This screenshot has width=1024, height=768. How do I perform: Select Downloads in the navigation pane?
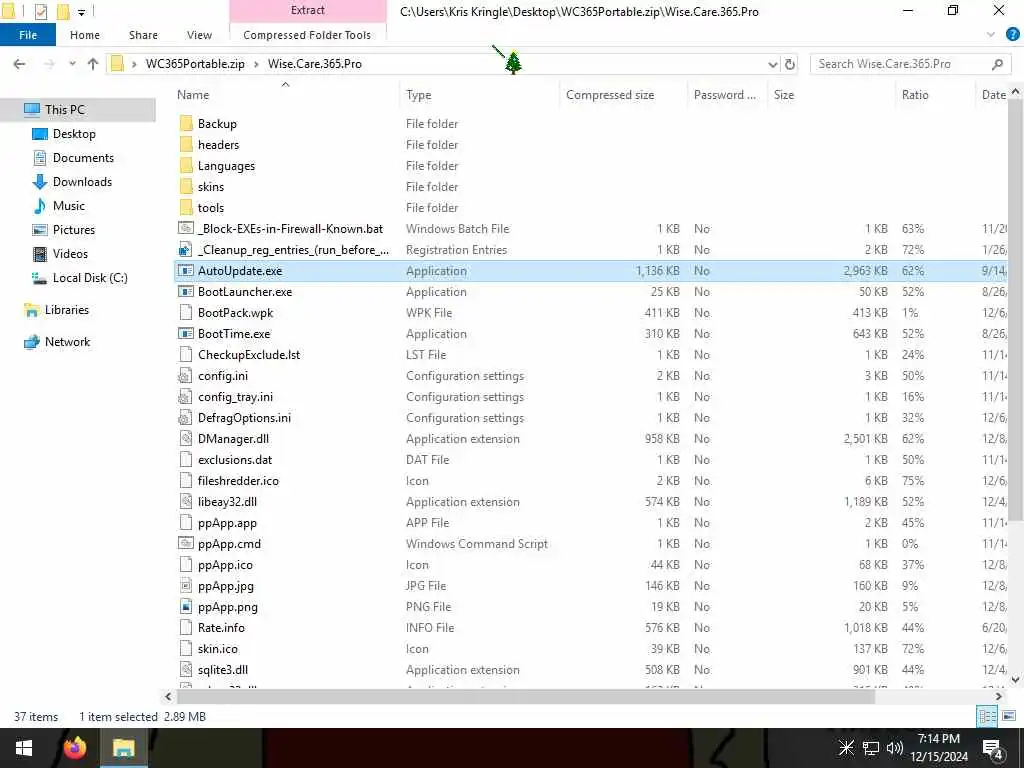[82, 182]
